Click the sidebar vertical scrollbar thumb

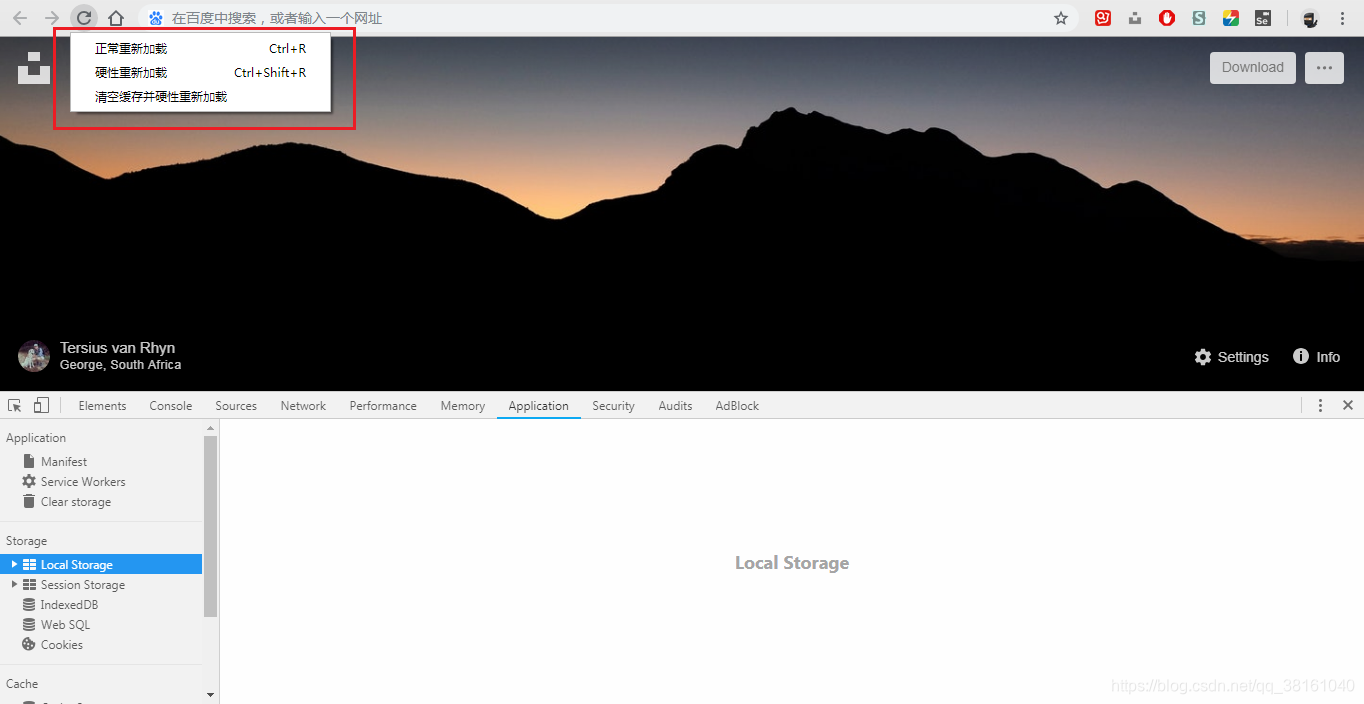[x=210, y=526]
